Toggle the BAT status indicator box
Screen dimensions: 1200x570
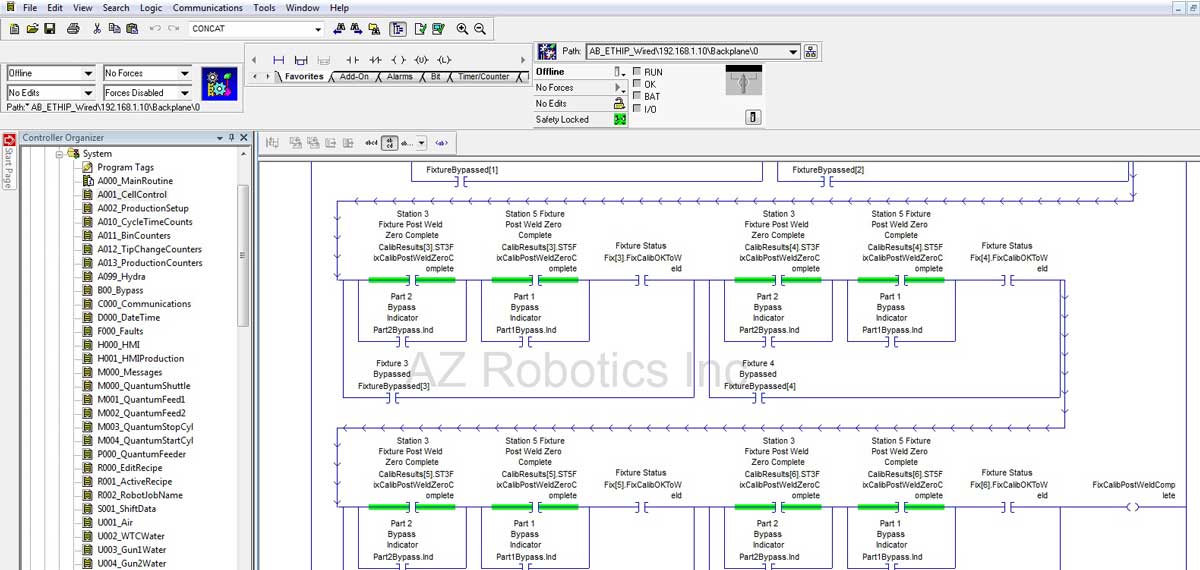637,96
